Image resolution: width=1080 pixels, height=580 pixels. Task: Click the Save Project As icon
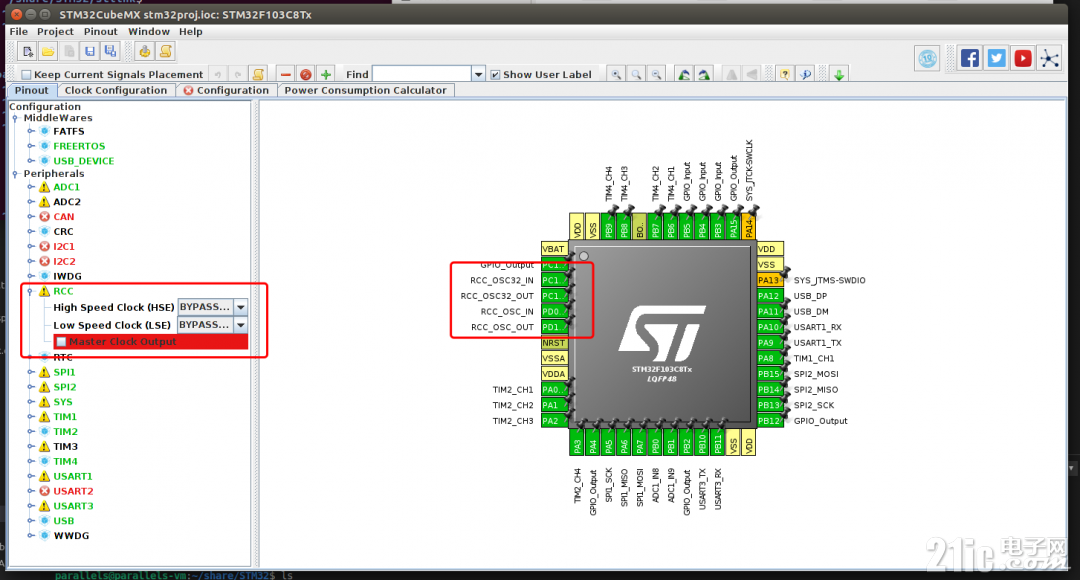[110, 51]
